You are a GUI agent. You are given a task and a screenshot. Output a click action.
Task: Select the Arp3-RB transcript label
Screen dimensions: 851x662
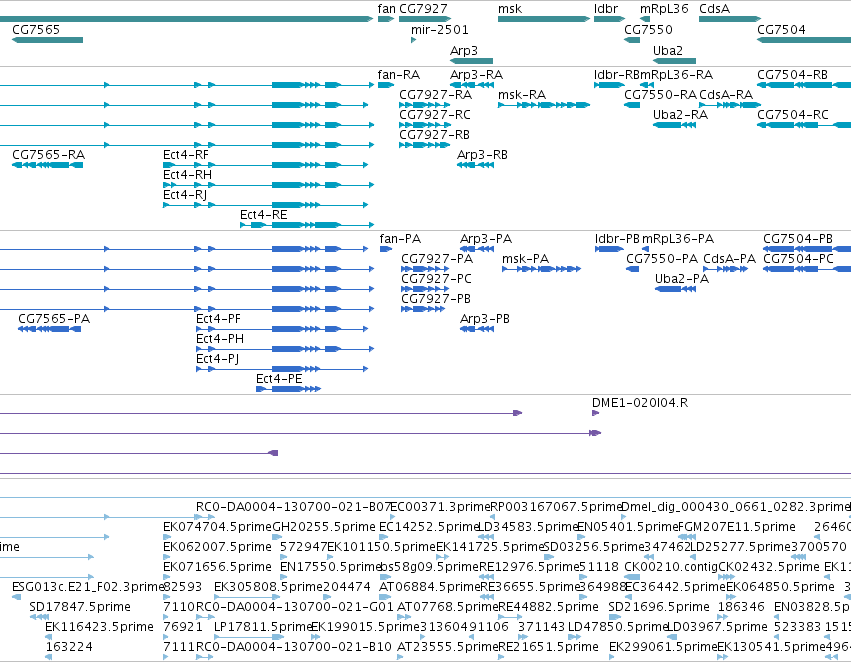pos(482,155)
